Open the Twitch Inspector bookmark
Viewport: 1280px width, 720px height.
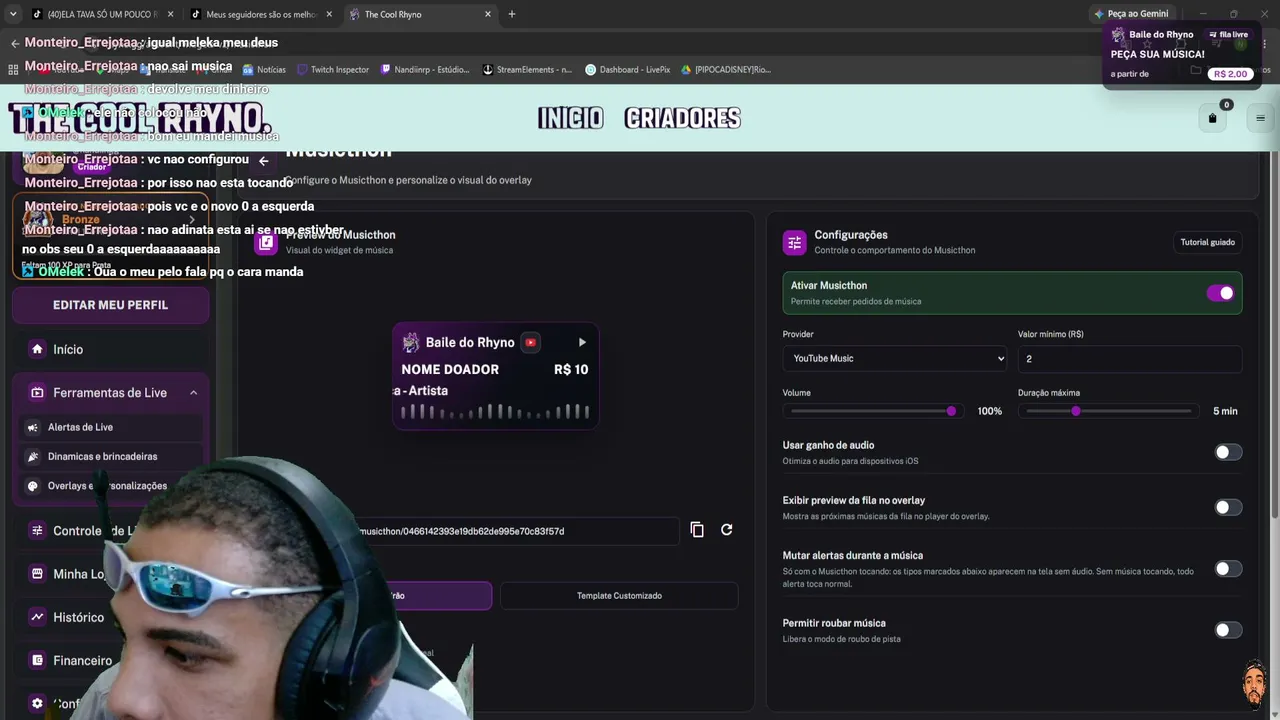click(x=333, y=70)
